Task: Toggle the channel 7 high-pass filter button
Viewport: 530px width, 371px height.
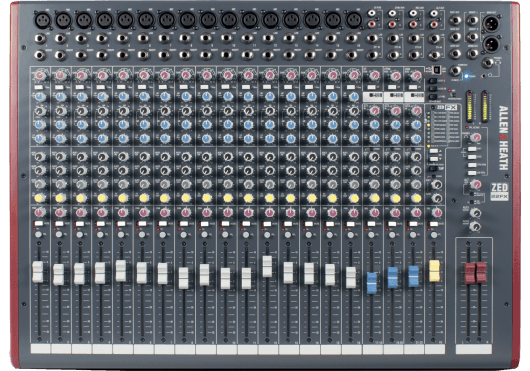Action: click(x=164, y=87)
